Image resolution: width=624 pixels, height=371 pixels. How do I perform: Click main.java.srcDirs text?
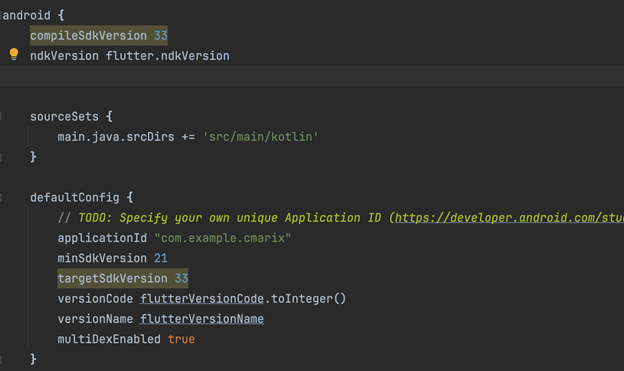[116, 137]
